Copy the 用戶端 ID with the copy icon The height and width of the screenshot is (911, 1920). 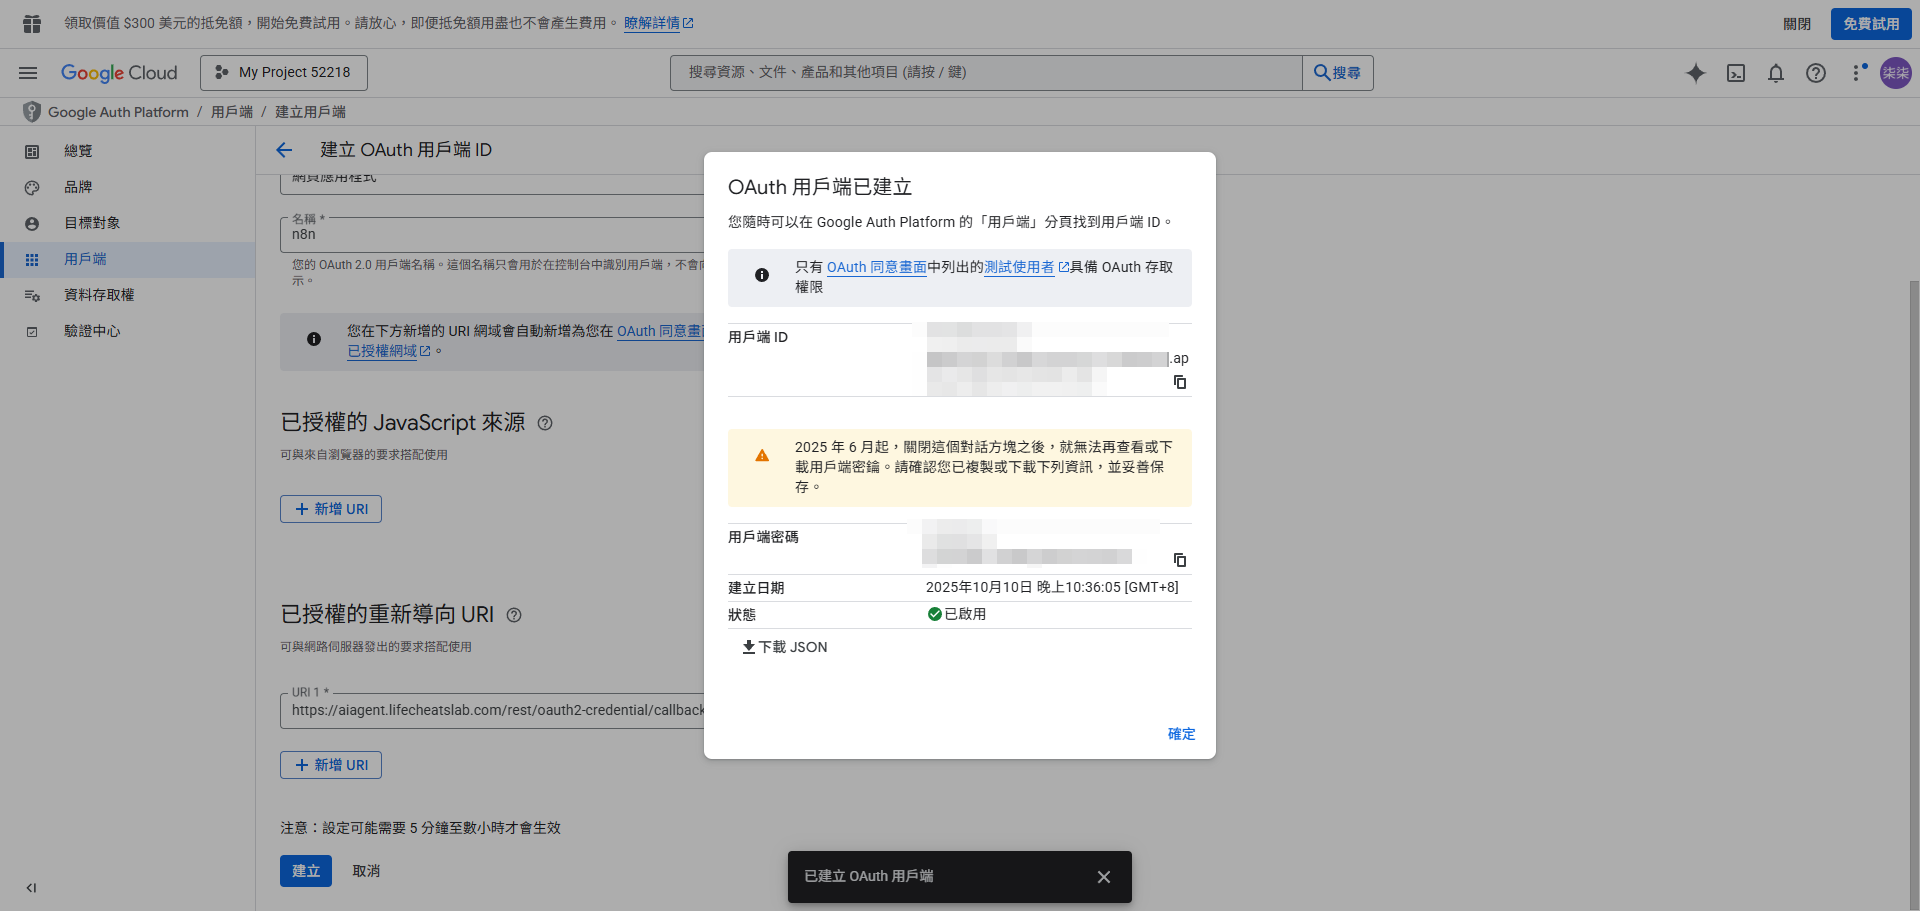pos(1180,382)
